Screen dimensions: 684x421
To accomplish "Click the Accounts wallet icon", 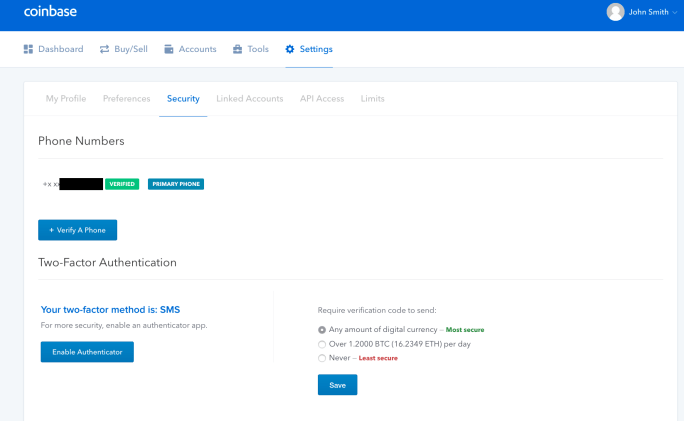I will pyautogui.click(x=169, y=49).
